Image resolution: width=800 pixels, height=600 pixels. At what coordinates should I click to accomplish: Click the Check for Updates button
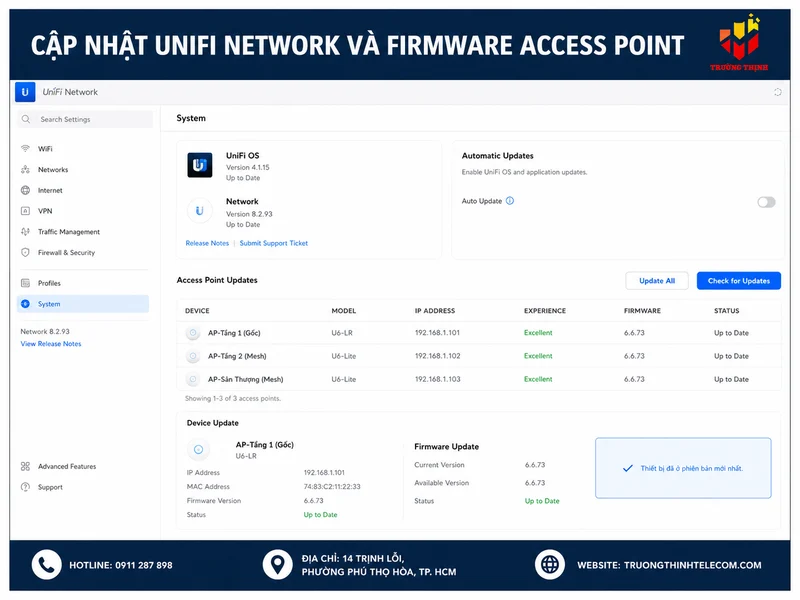point(738,281)
